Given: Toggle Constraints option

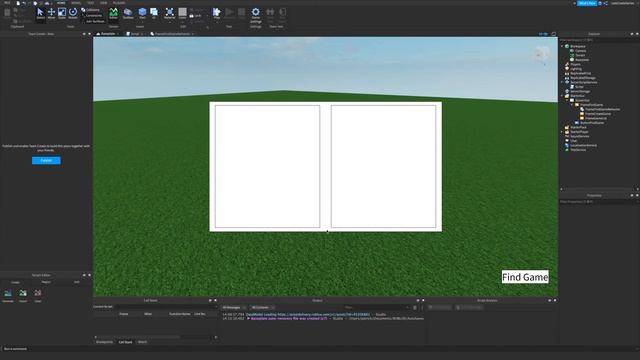Looking at the screenshot, I should coord(91,16).
